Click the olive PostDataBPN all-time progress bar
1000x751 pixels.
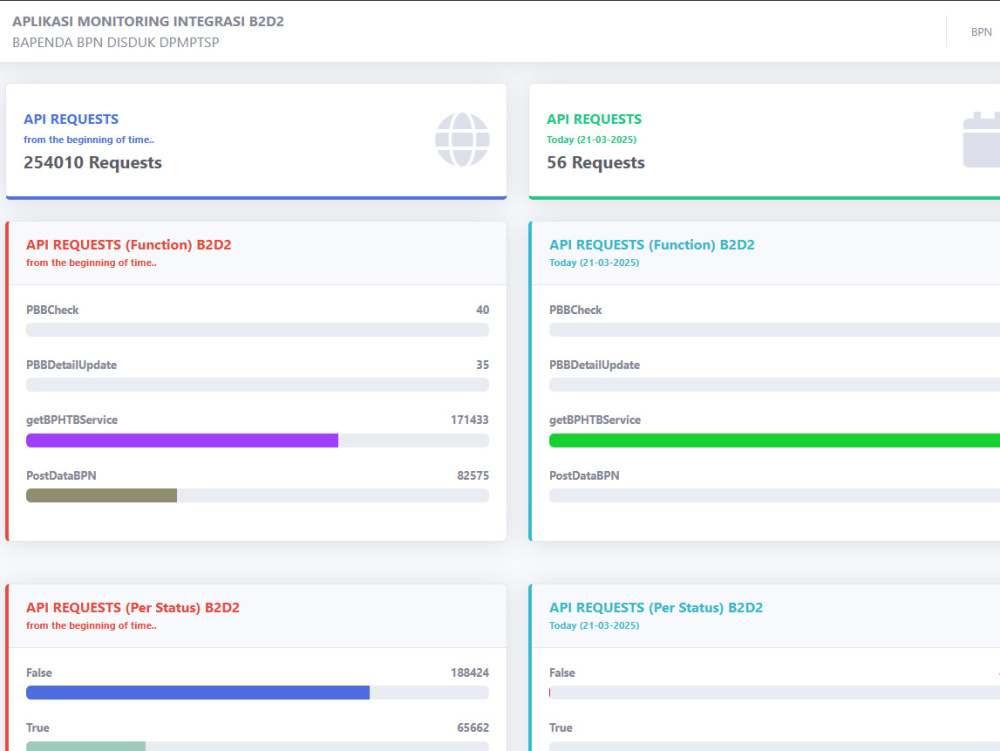101,495
